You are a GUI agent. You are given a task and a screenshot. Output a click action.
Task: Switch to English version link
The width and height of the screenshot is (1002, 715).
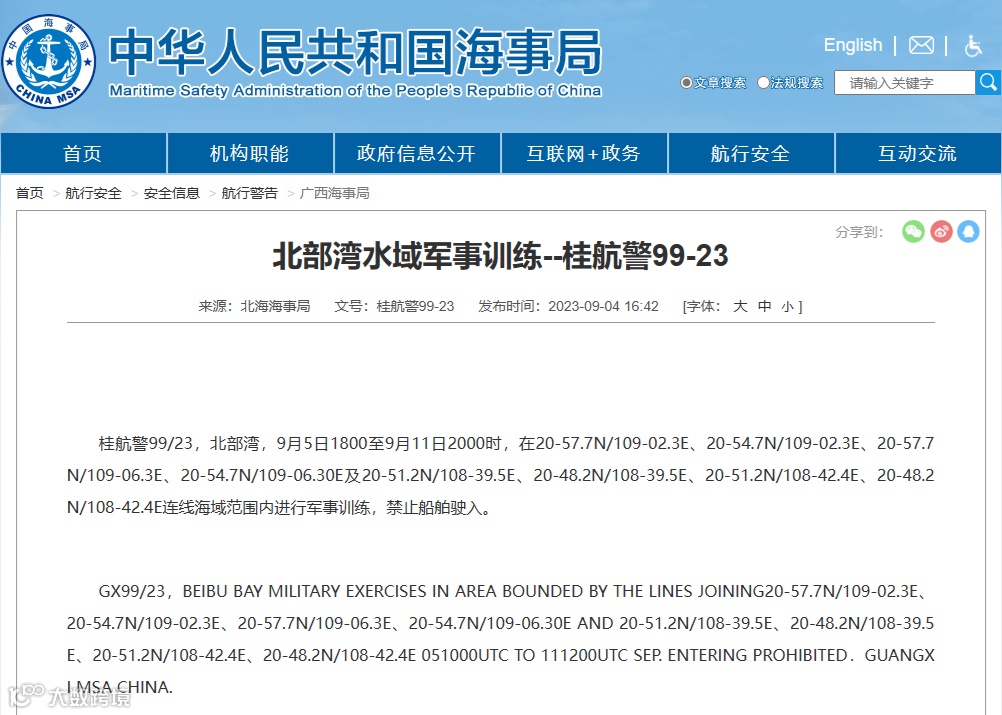pyautogui.click(x=852, y=45)
